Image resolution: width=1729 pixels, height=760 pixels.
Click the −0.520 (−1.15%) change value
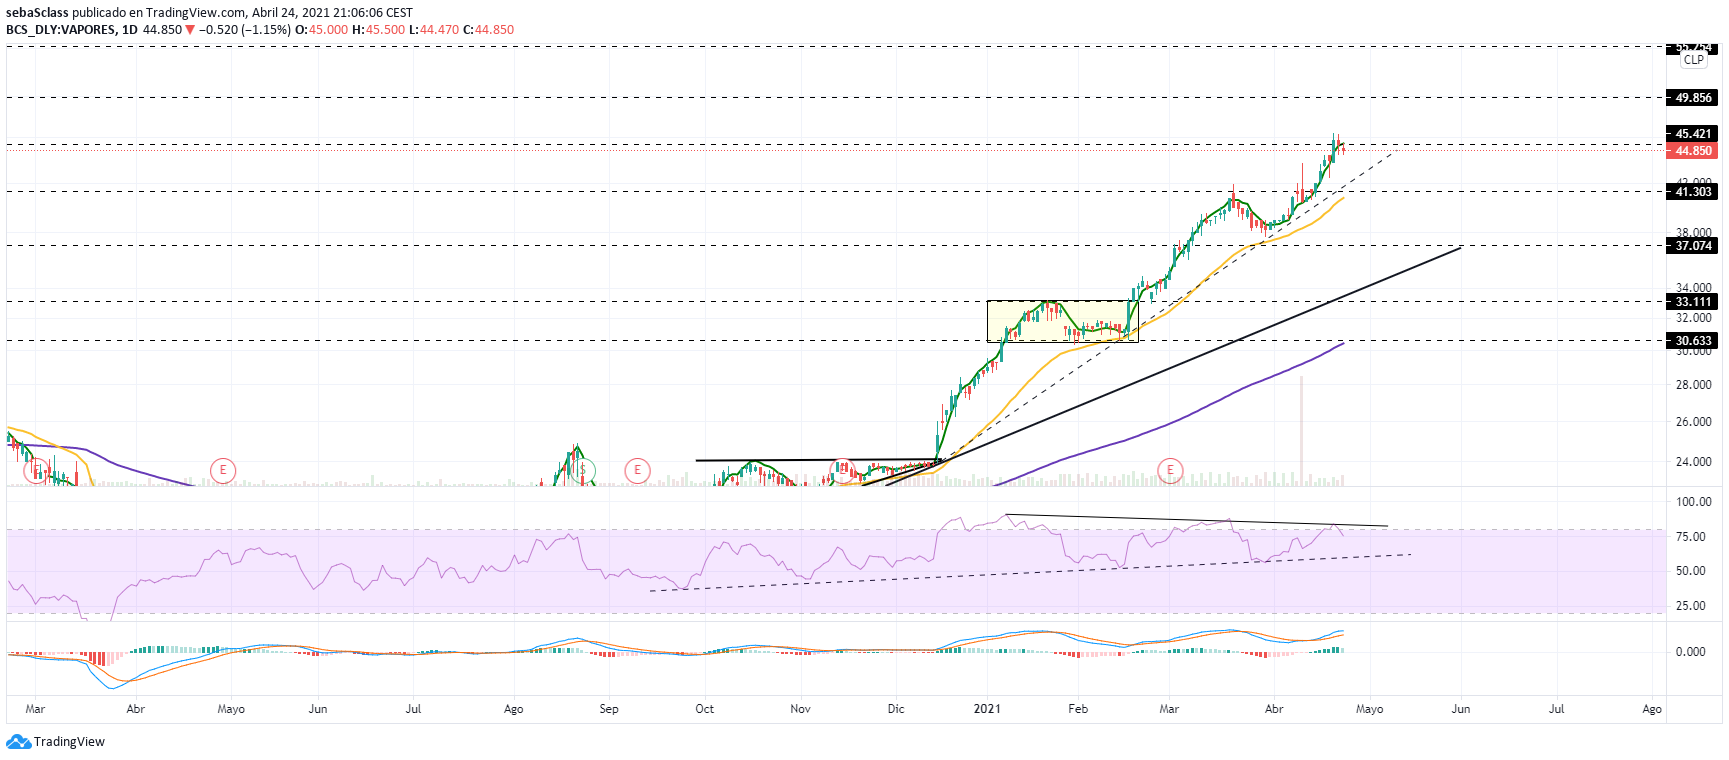(x=245, y=30)
